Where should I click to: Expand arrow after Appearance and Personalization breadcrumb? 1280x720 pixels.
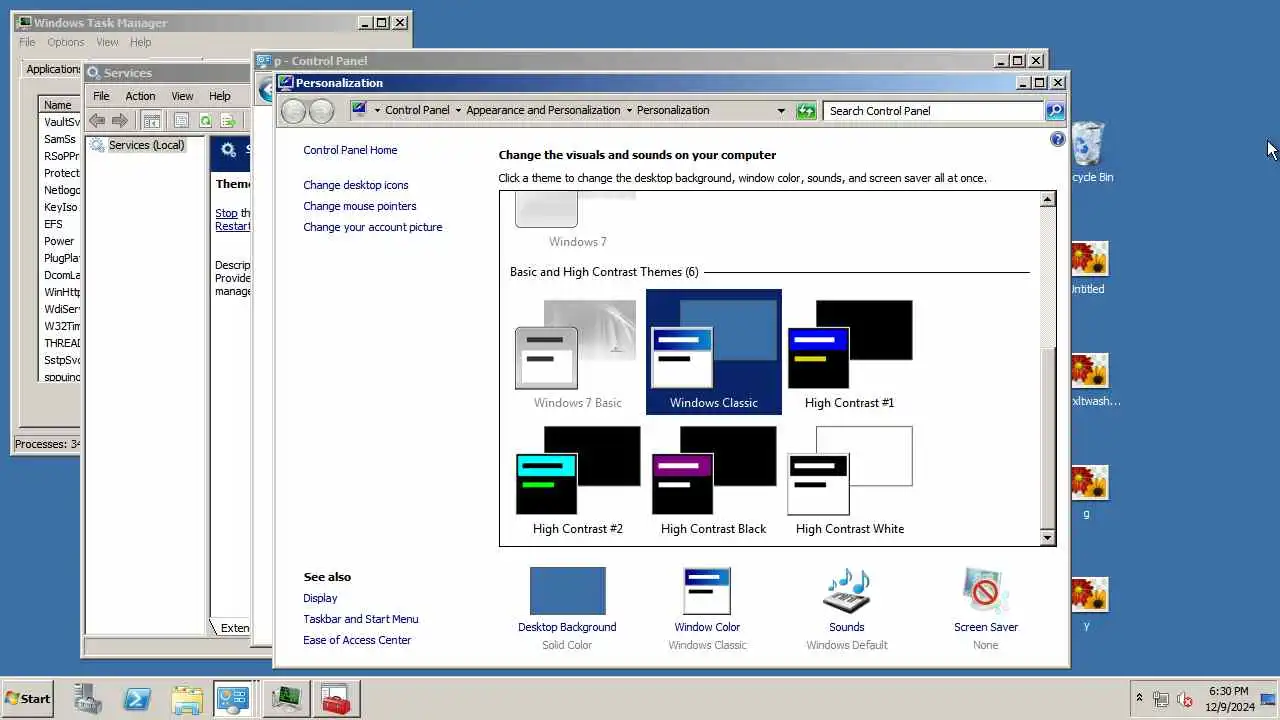pos(629,111)
